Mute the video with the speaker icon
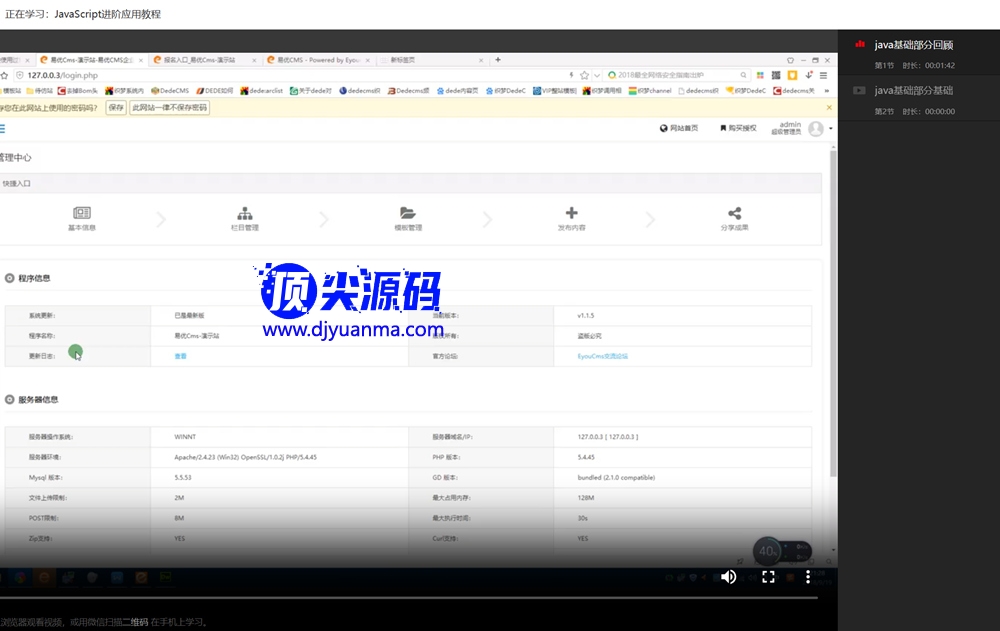The height and width of the screenshot is (631, 1000). click(x=729, y=577)
